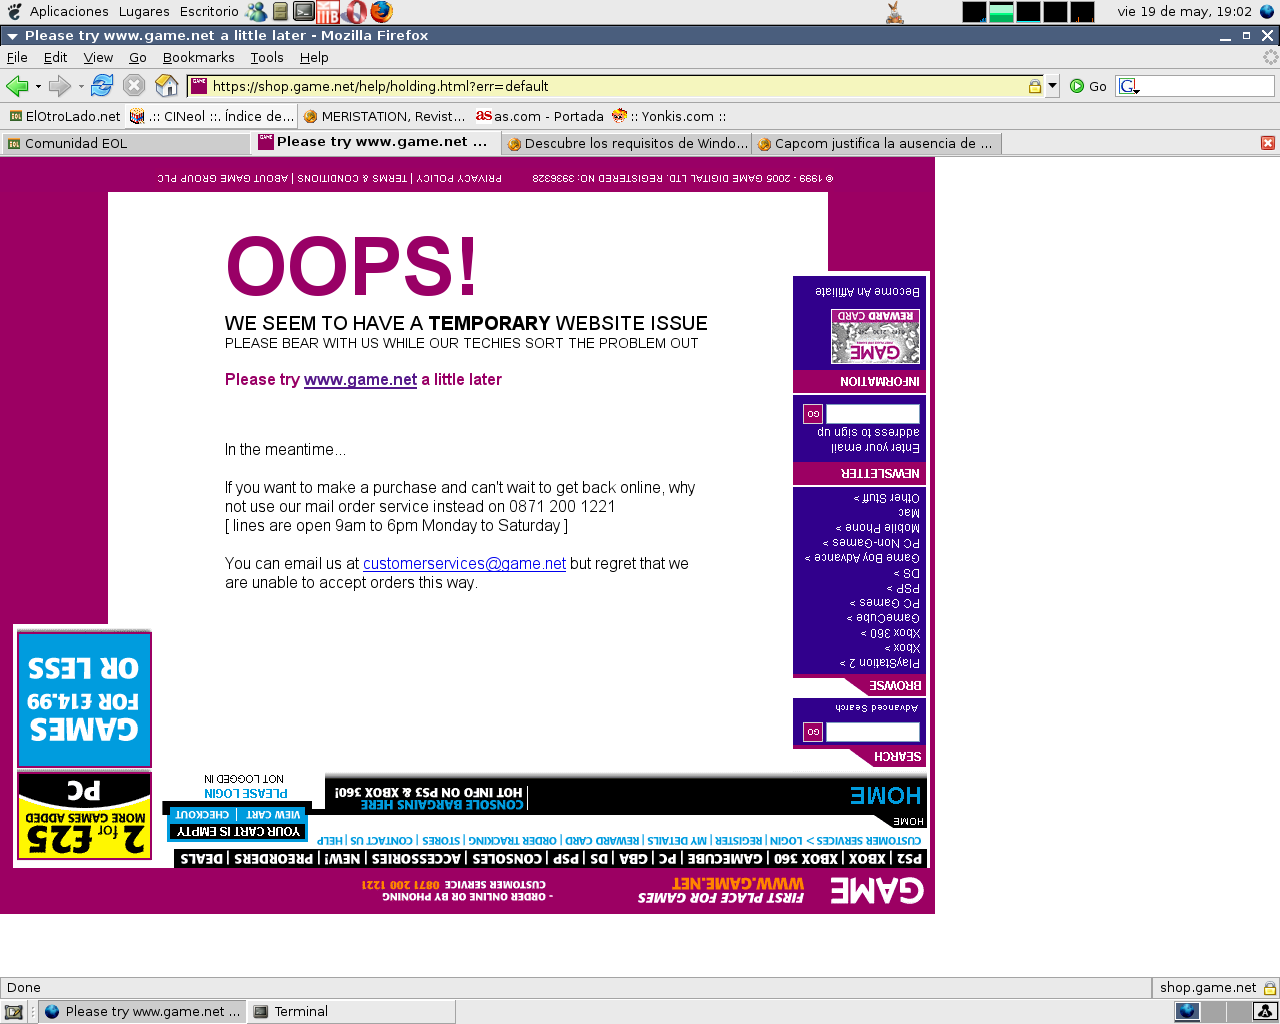Viewport: 1280px width, 1024px height.
Task: Click the 'Games for £14.99 or less' banner
Action: (x=84, y=699)
